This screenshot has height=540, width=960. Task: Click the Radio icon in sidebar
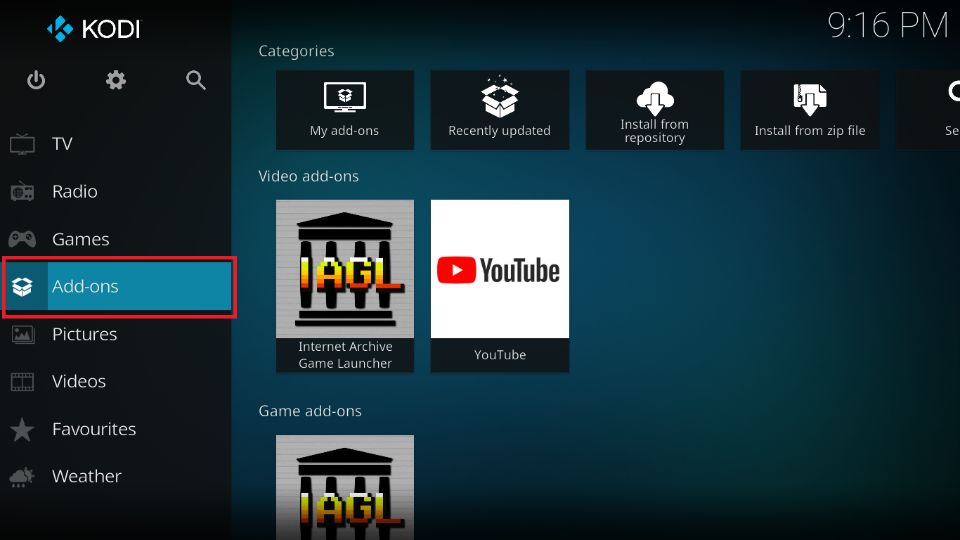pyautogui.click(x=23, y=192)
